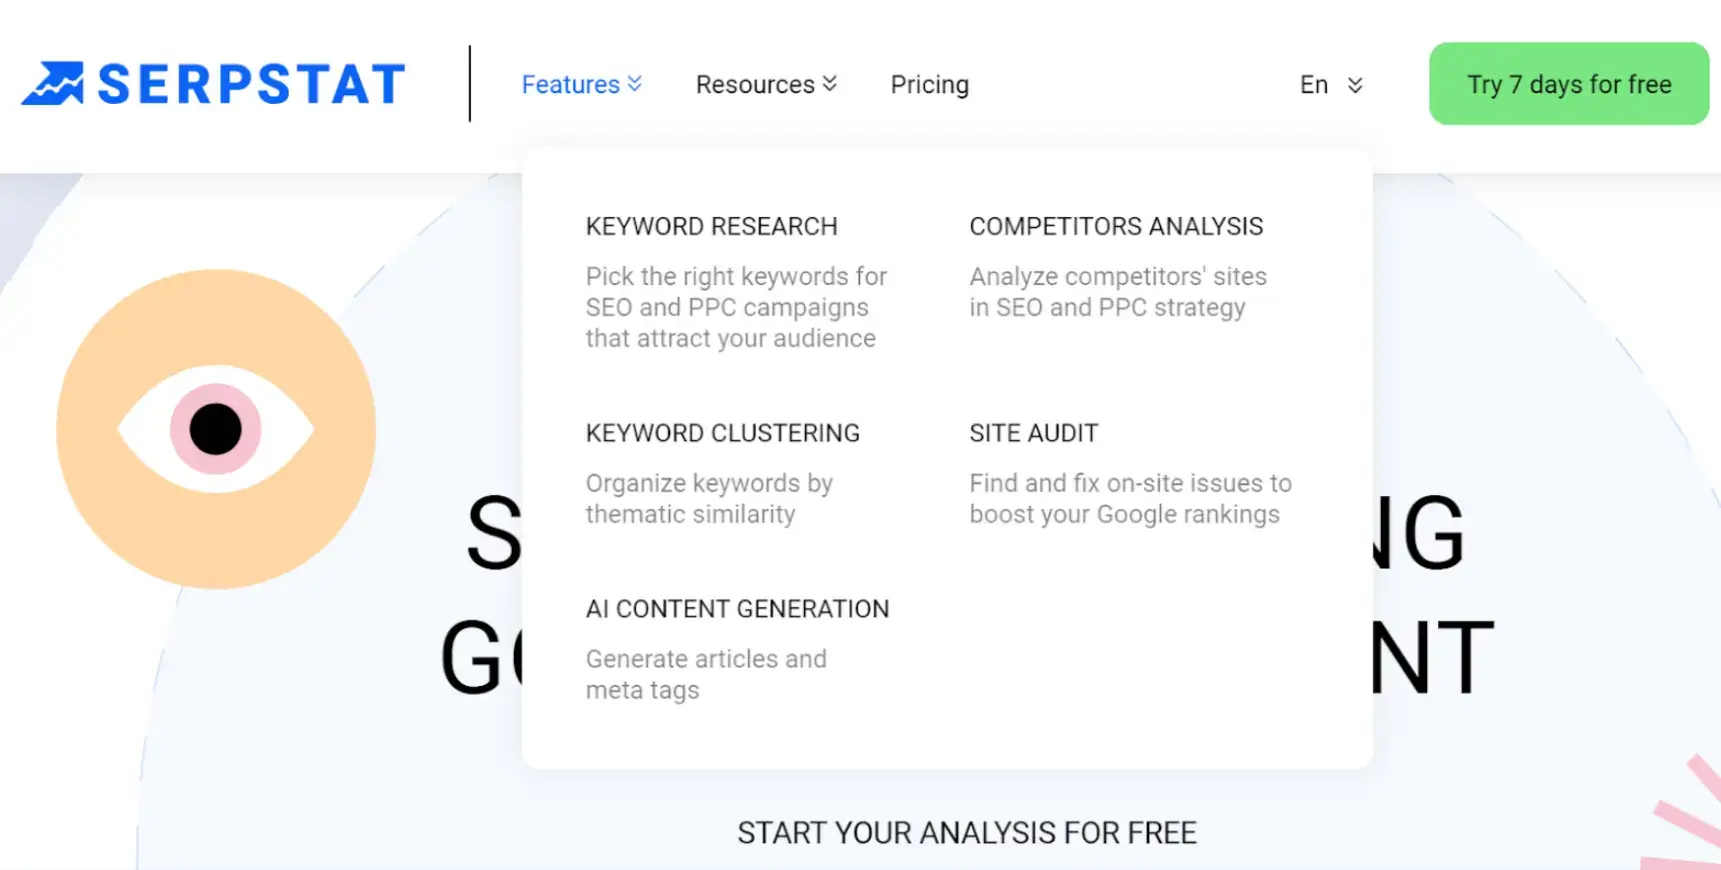Select the AI Content Generation heading
This screenshot has width=1721, height=870.
737,609
